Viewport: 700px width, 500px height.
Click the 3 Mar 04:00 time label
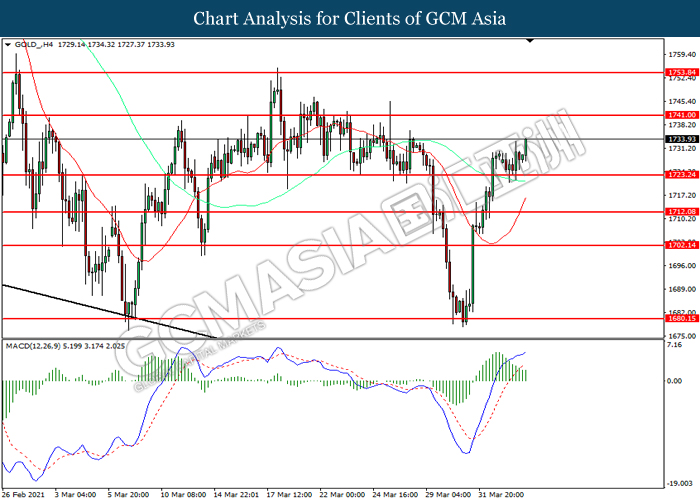pos(75,495)
